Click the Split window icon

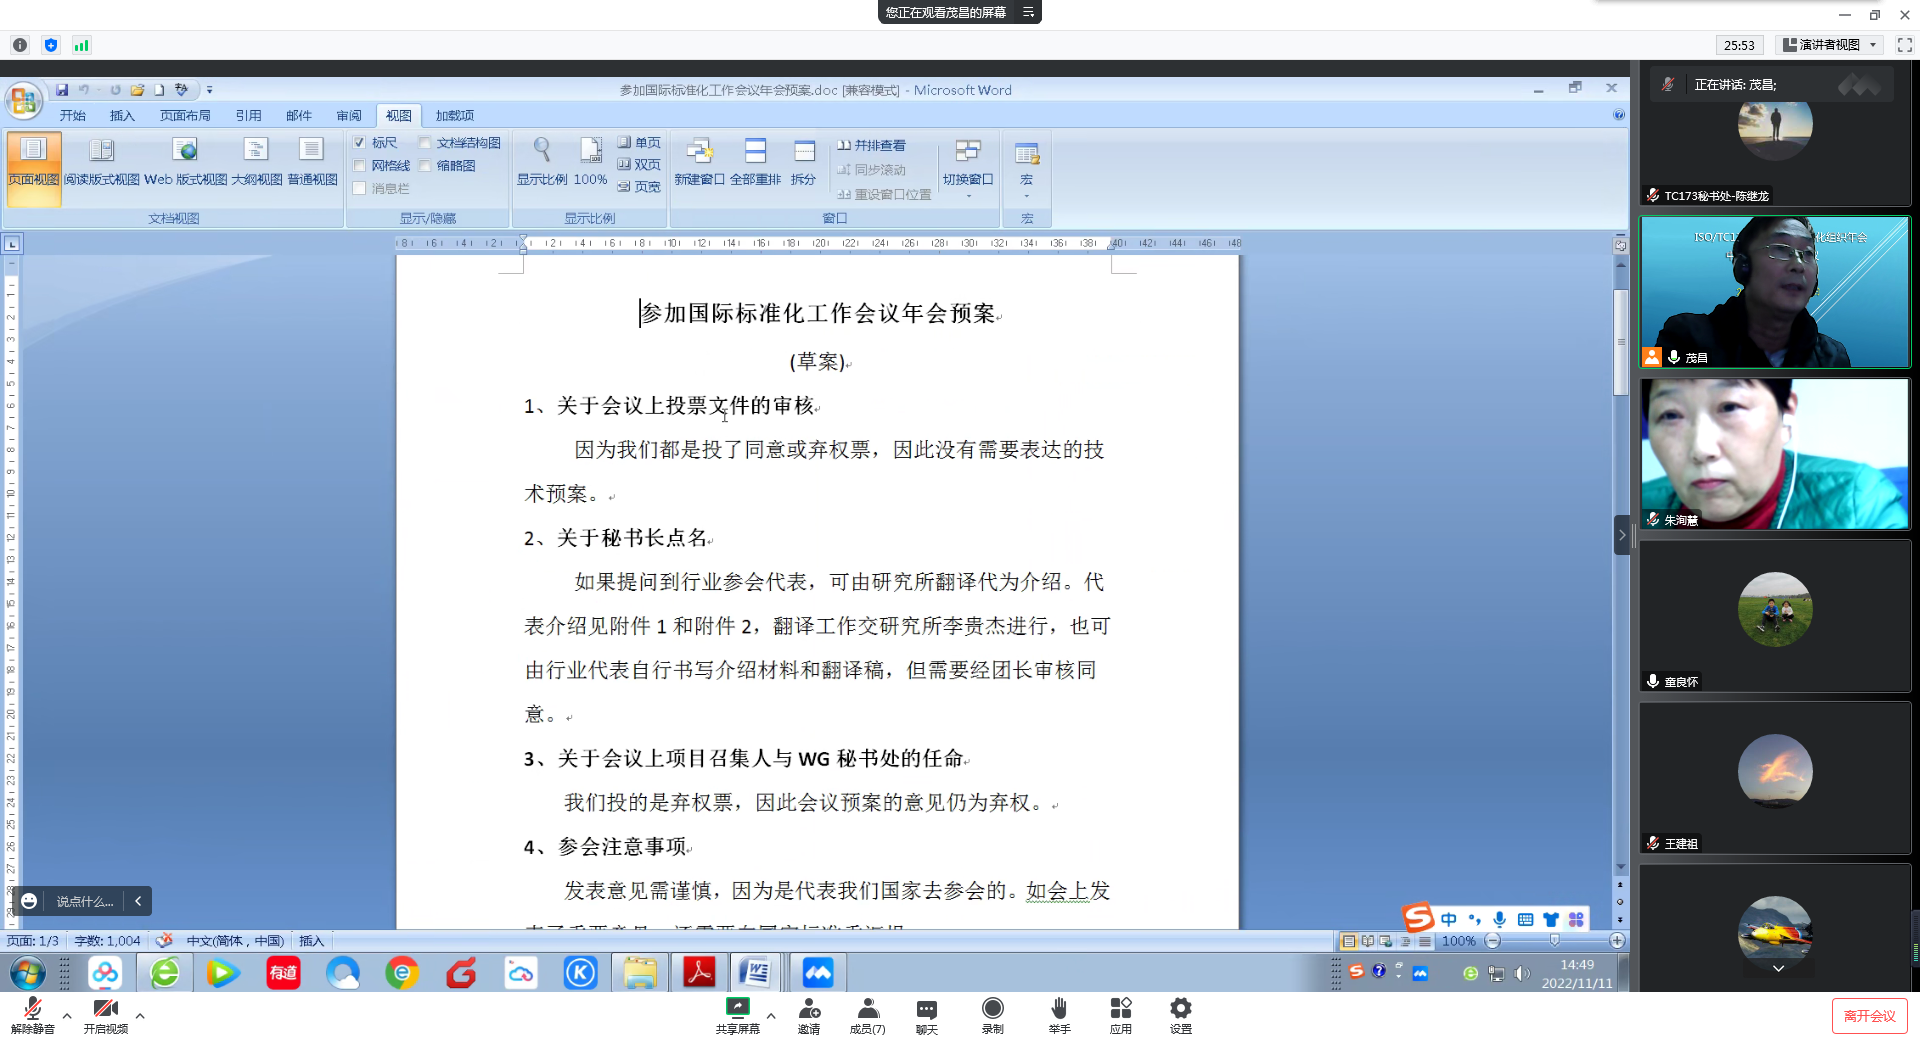(804, 152)
